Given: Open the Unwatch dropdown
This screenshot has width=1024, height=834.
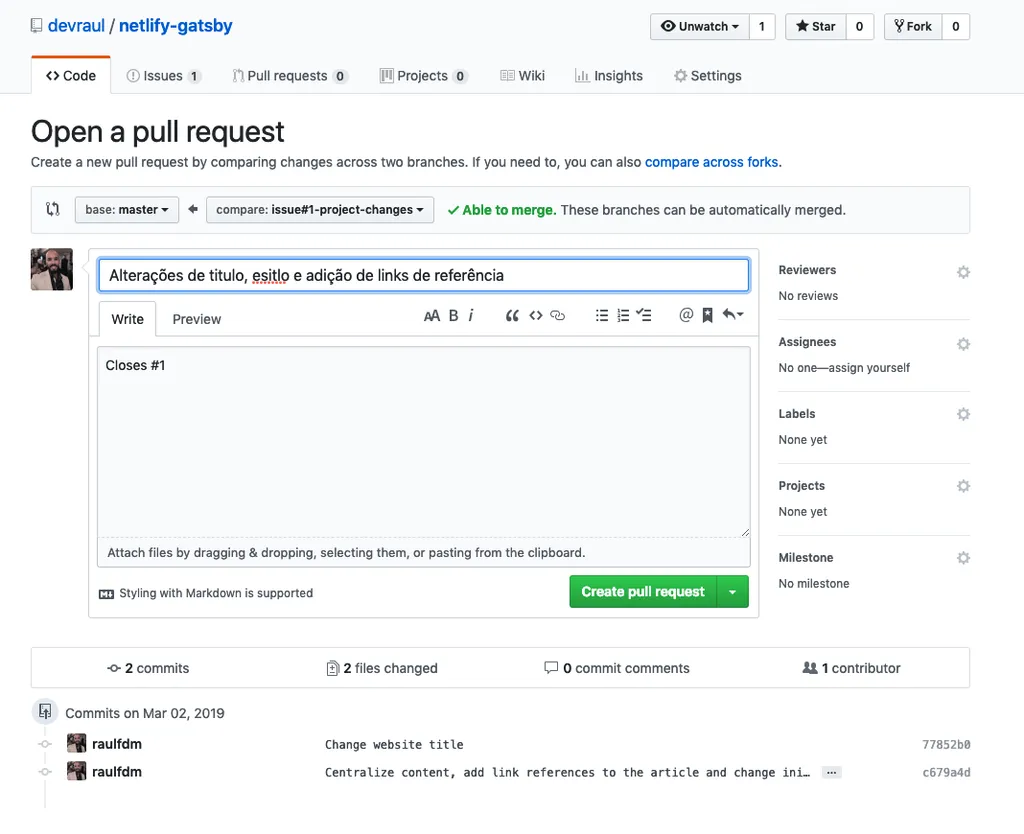Looking at the screenshot, I should pos(699,27).
